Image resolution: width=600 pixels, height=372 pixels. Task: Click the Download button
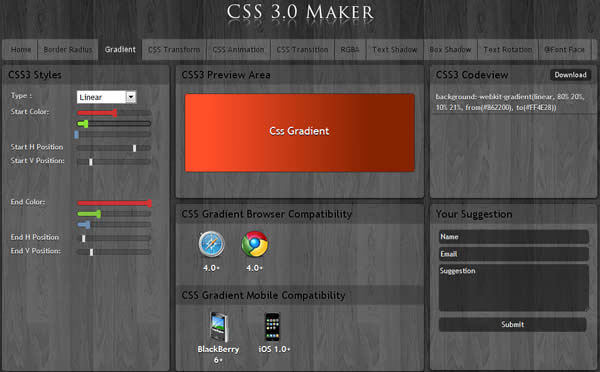pyautogui.click(x=571, y=75)
